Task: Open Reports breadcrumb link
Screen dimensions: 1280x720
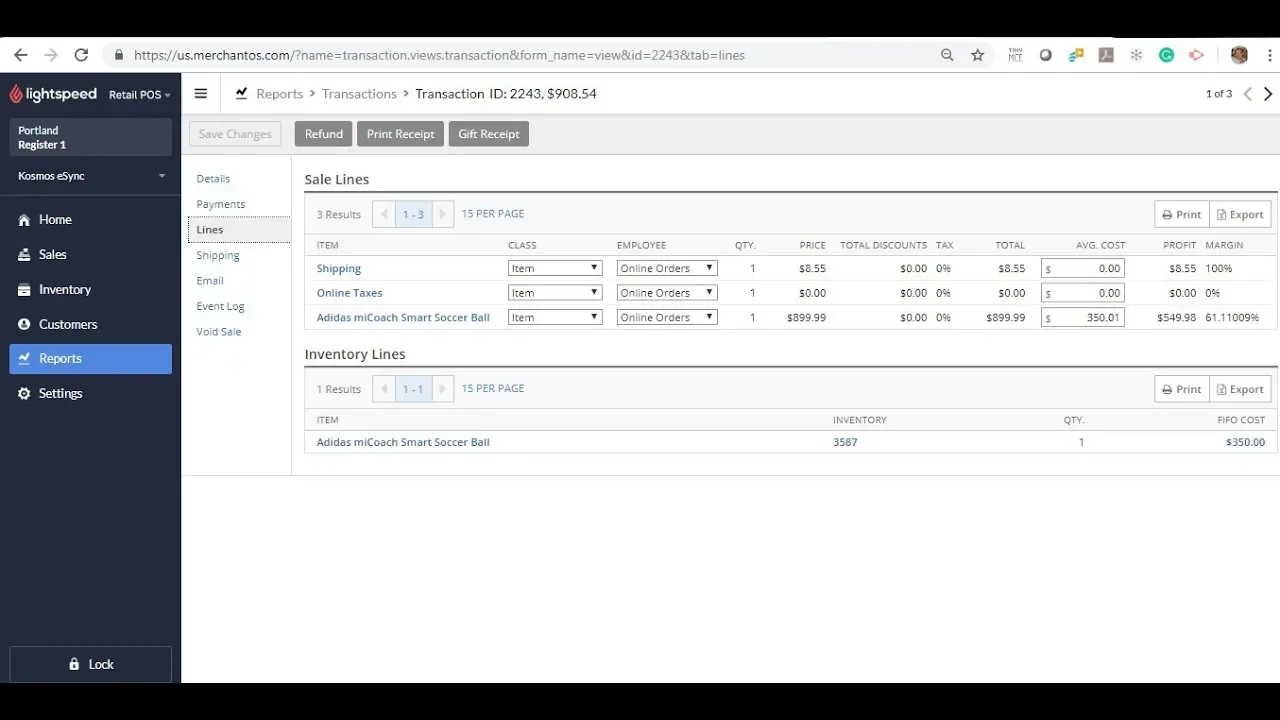Action: coord(280,93)
